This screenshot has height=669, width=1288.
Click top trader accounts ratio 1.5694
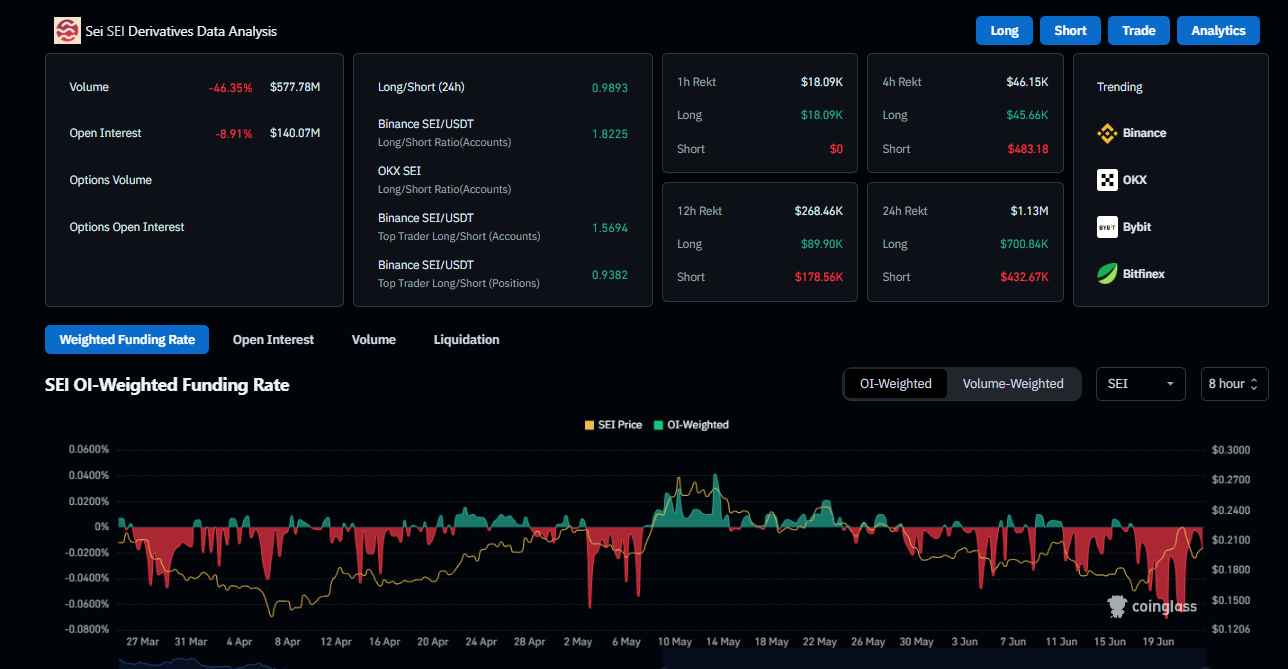coord(610,228)
